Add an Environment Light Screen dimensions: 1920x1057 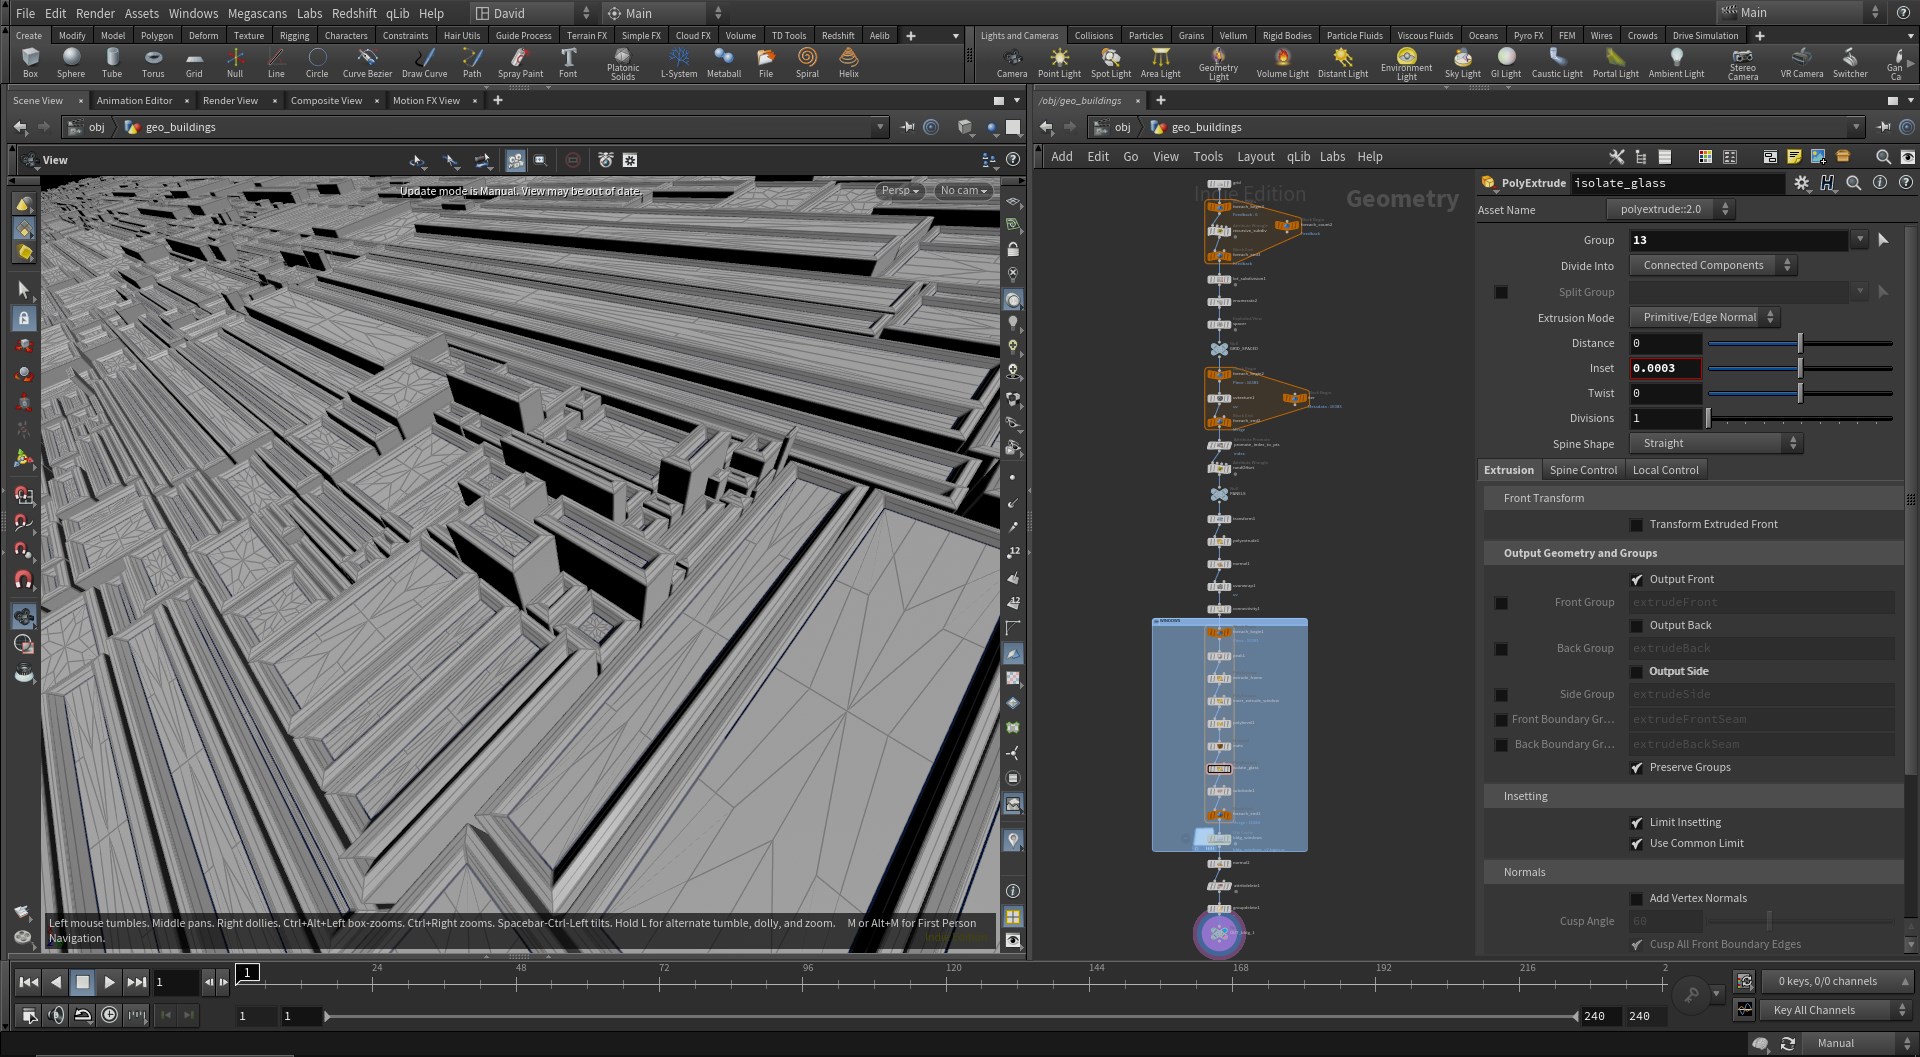(1406, 63)
